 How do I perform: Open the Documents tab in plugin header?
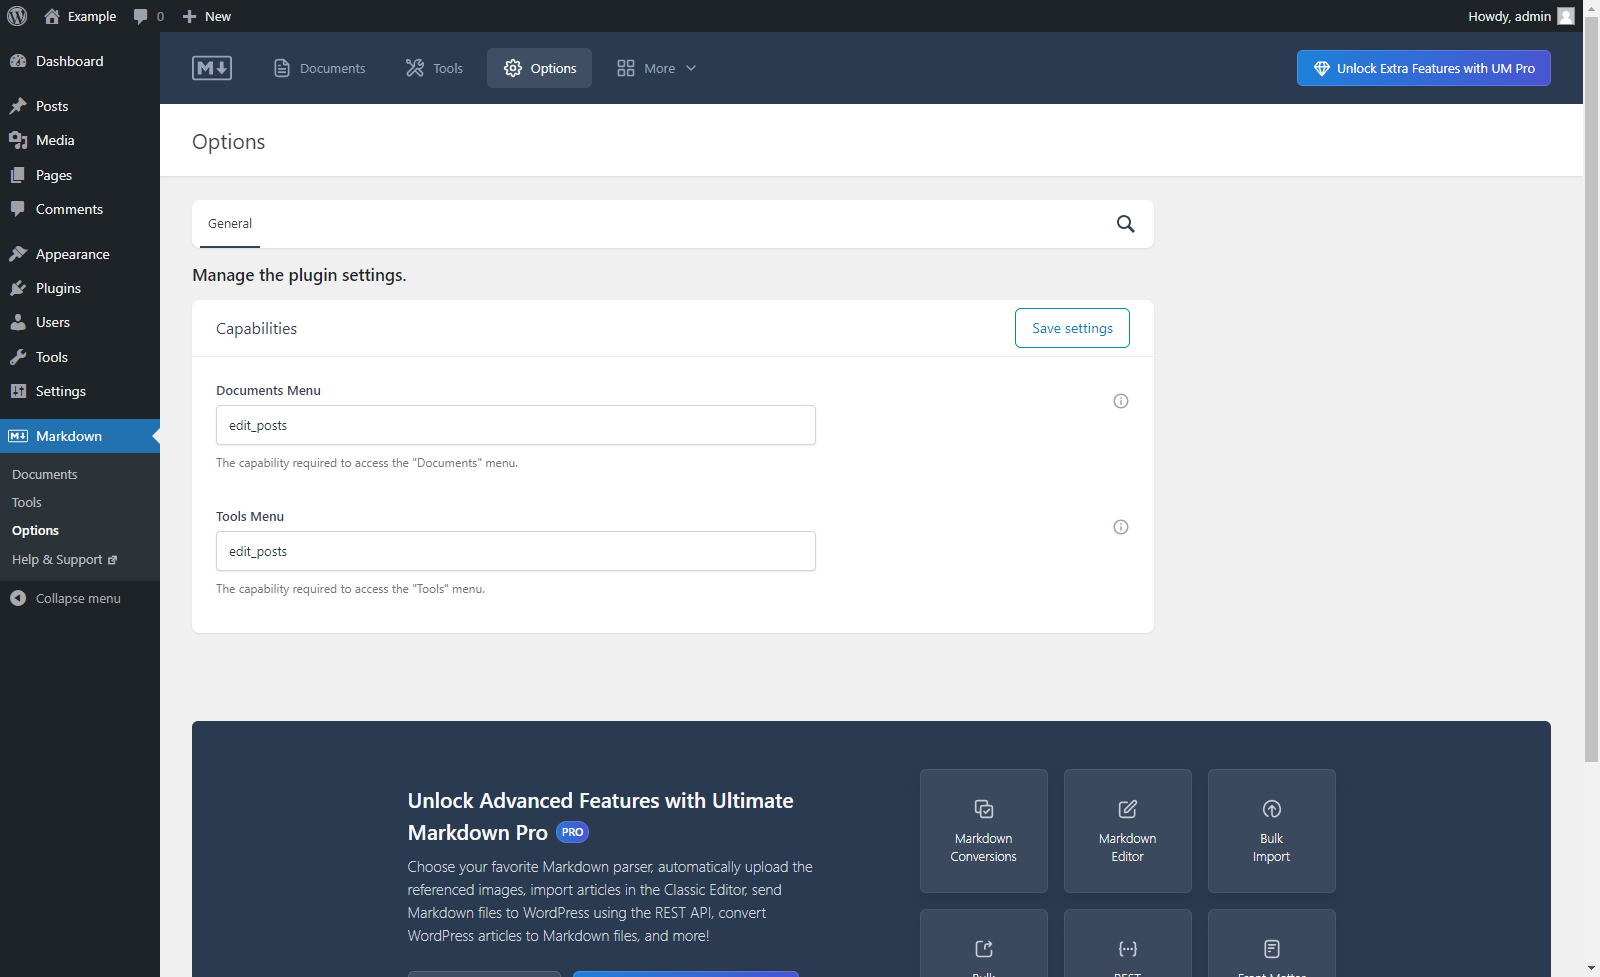point(320,68)
